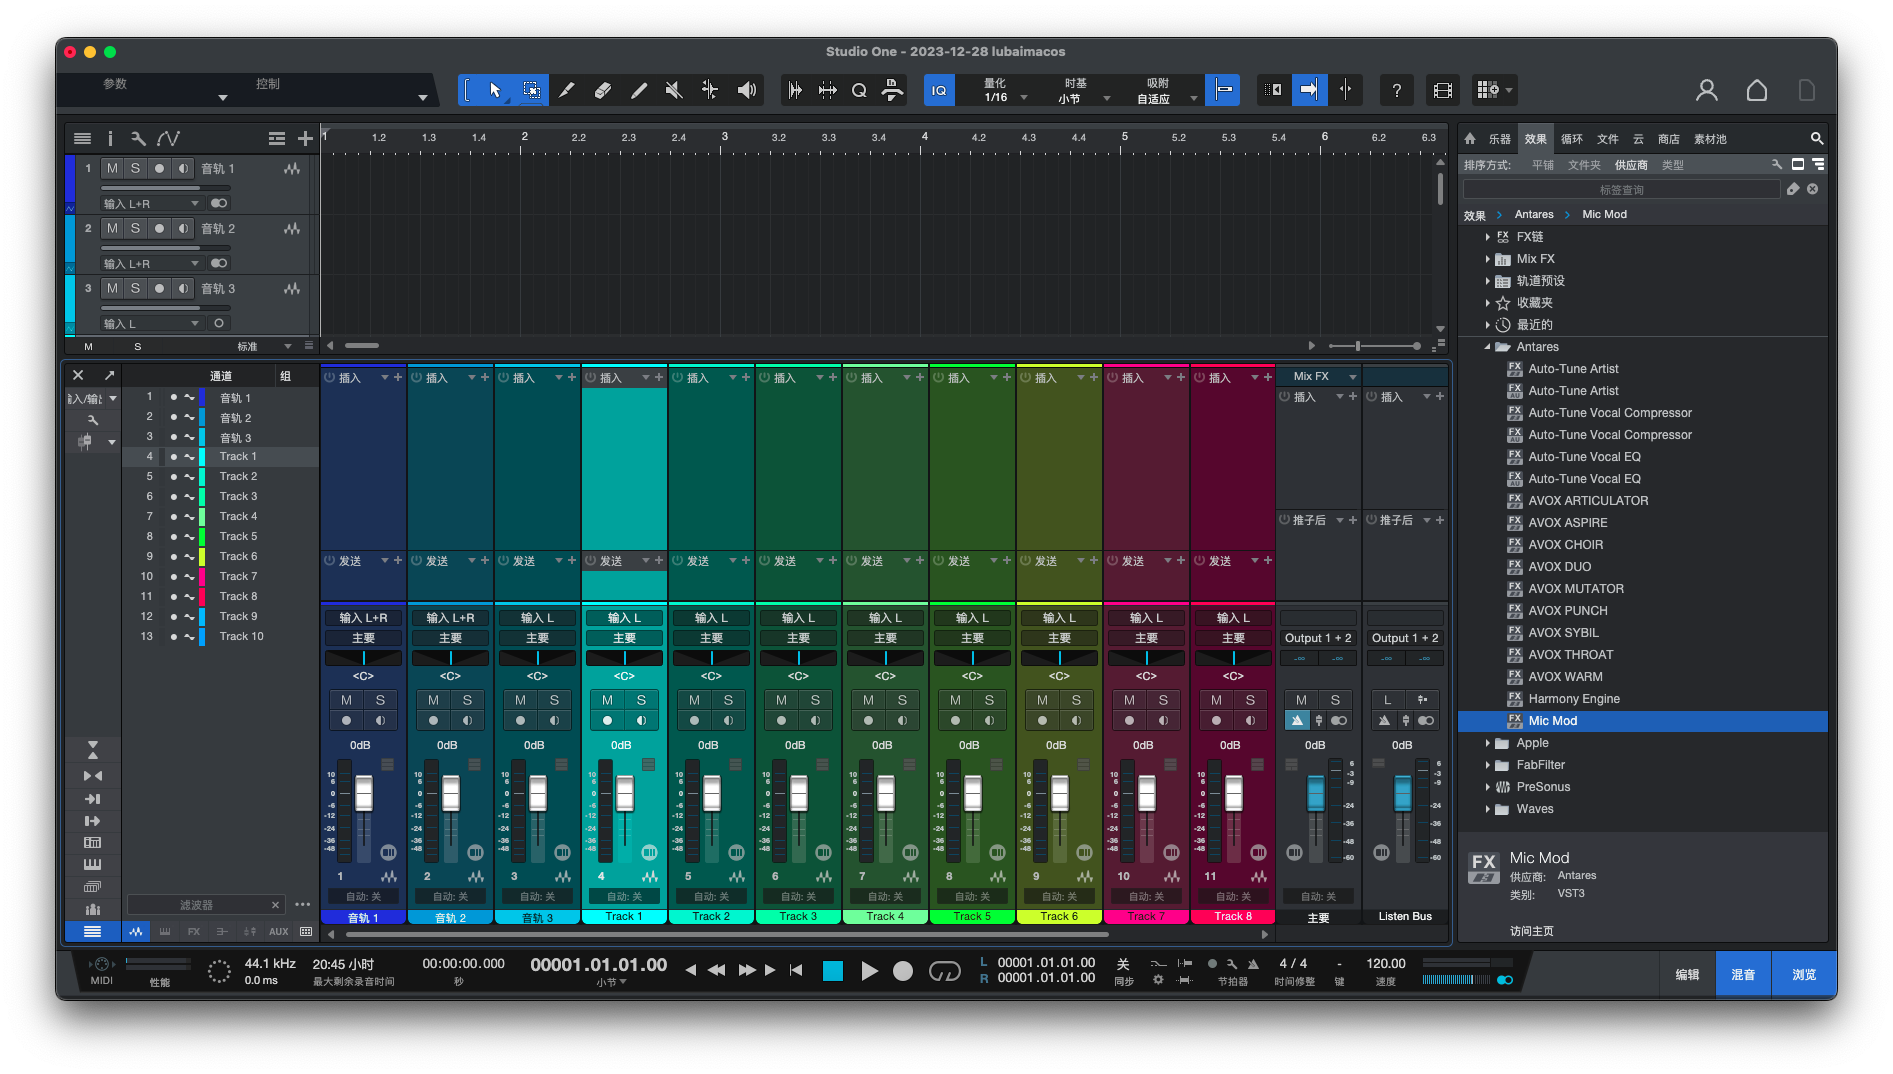Activate the Mute tool
1893x1074 pixels.
pos(674,90)
